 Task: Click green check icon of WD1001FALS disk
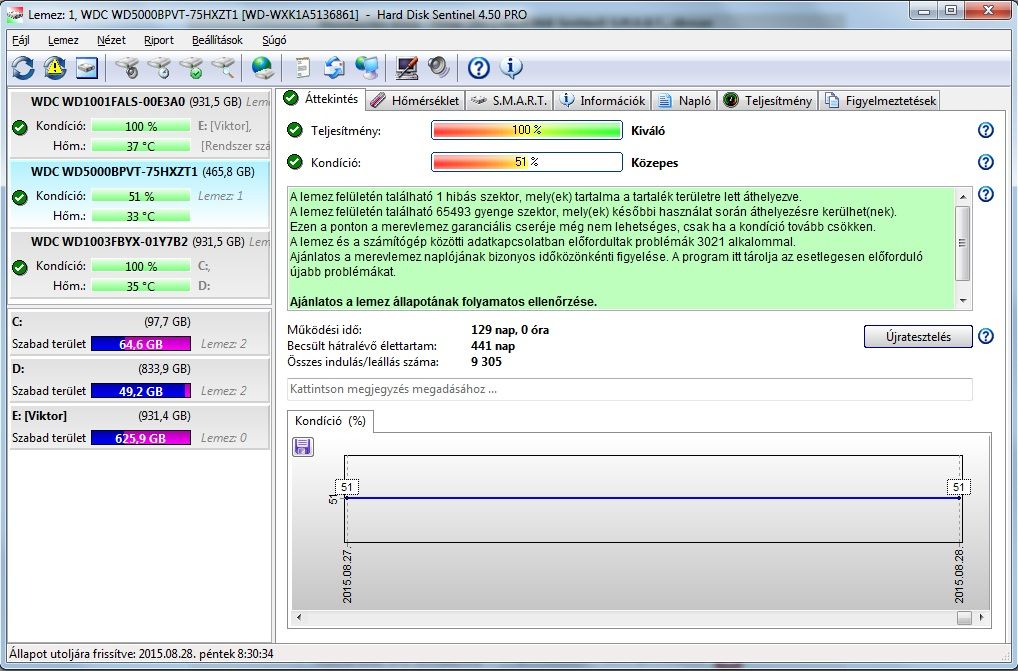[x=20, y=127]
